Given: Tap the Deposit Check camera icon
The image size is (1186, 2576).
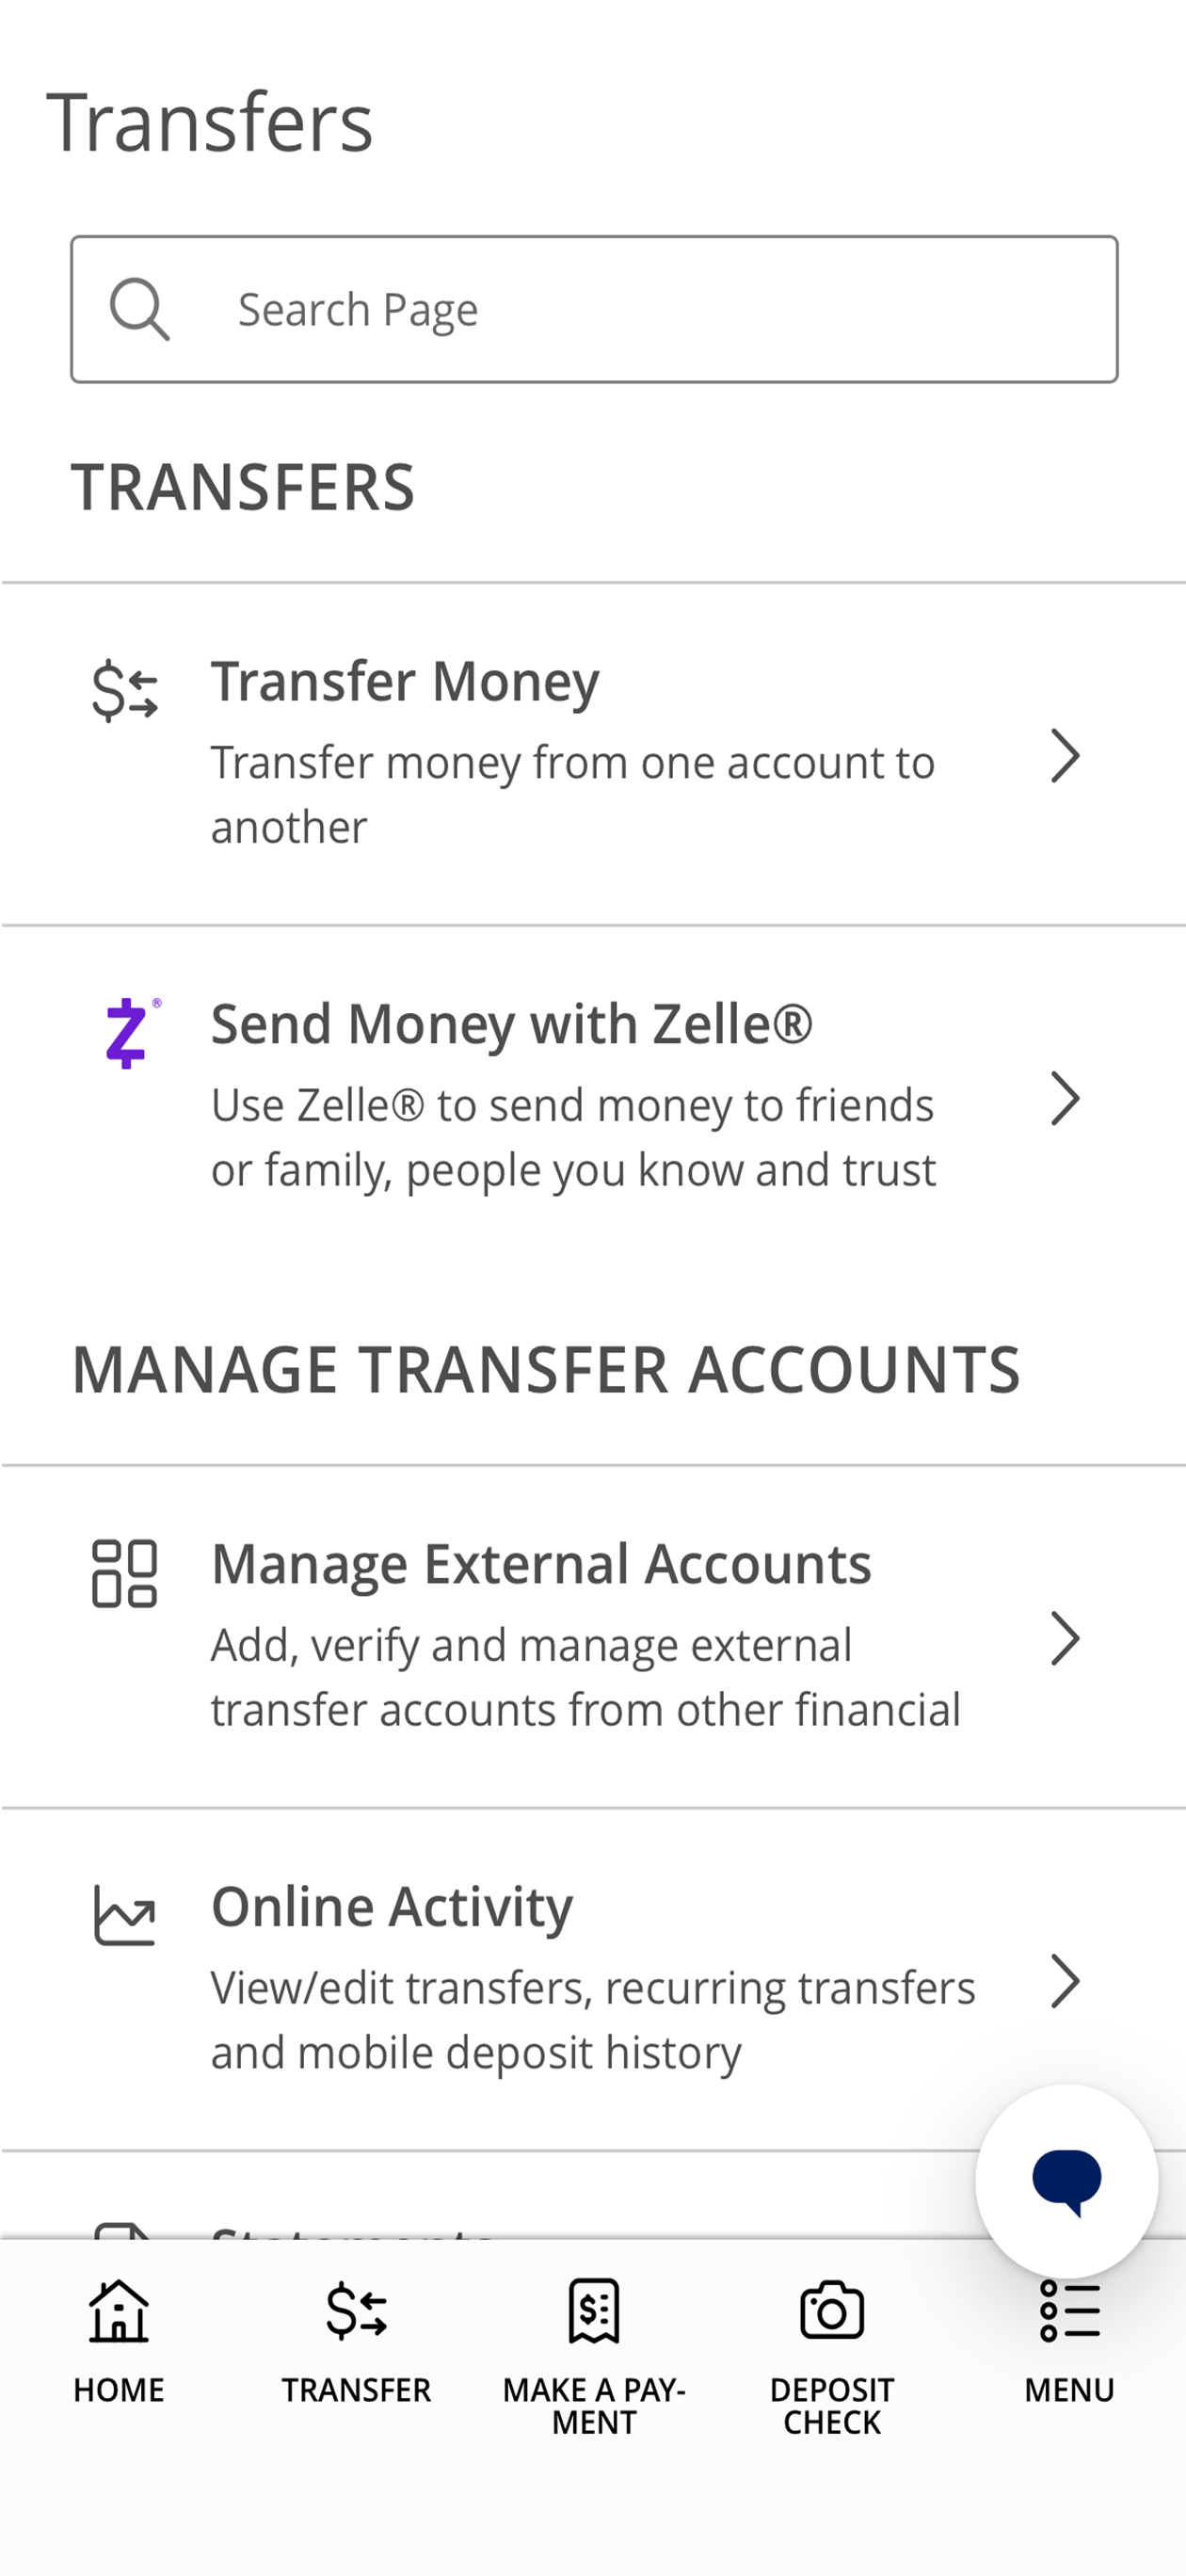Looking at the screenshot, I should point(832,2311).
